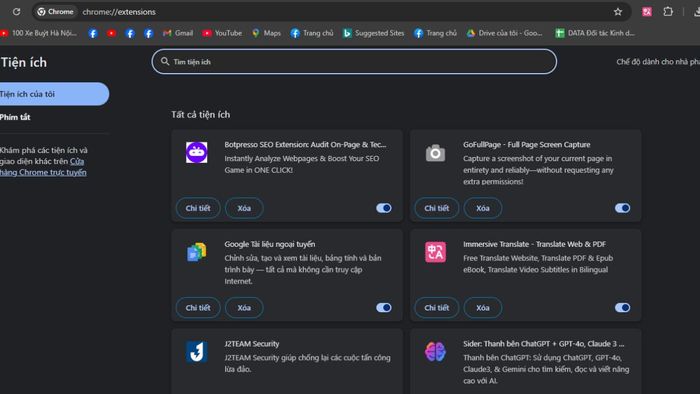Click the J2TEAM Security title text

pos(252,344)
